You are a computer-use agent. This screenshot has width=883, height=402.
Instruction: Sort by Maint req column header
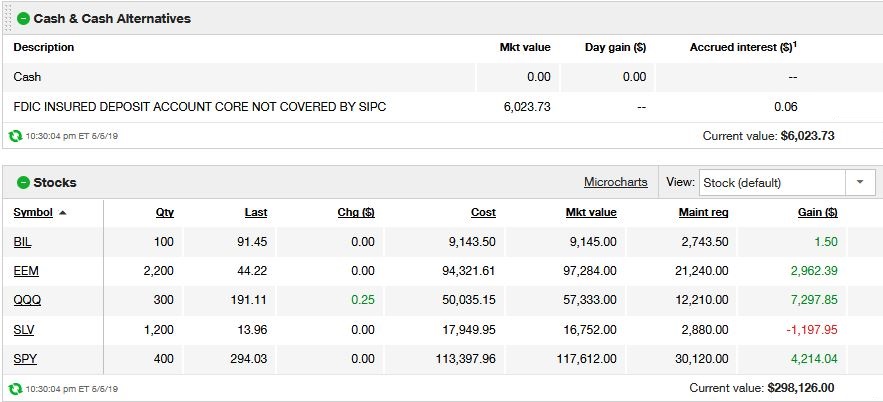tap(703, 212)
